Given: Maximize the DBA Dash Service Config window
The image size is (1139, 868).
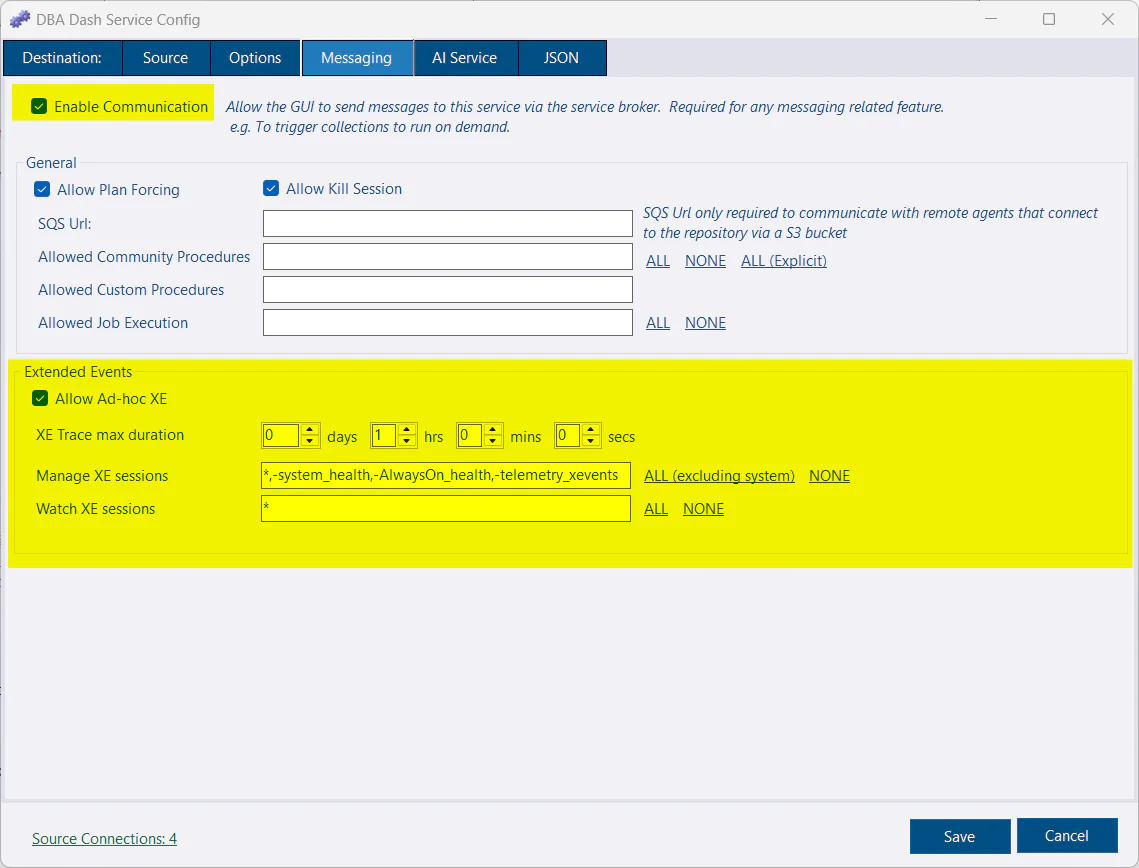Looking at the screenshot, I should coord(1049,19).
